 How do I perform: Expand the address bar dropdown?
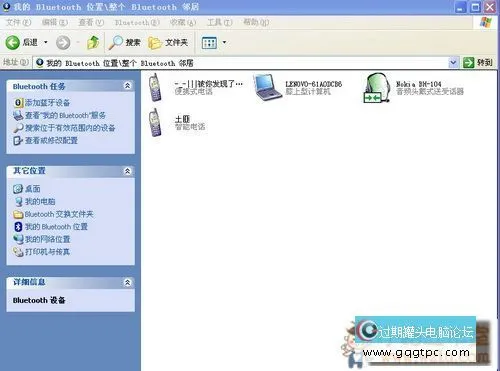point(453,62)
